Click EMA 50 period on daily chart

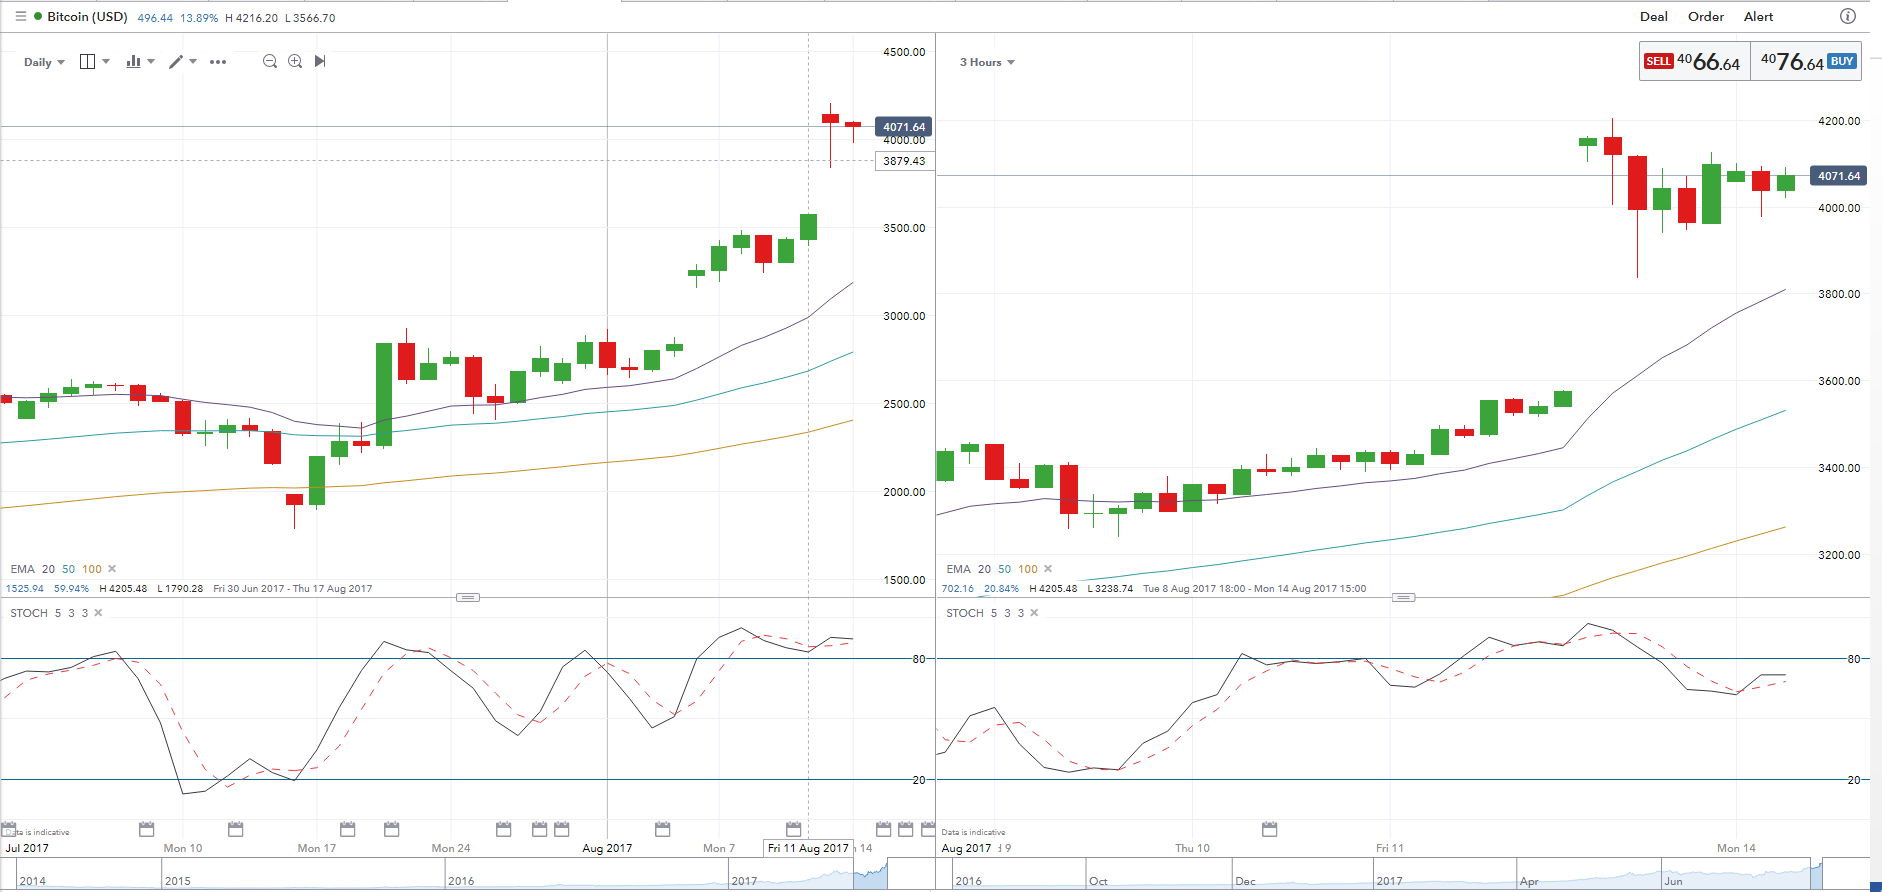tap(69, 569)
